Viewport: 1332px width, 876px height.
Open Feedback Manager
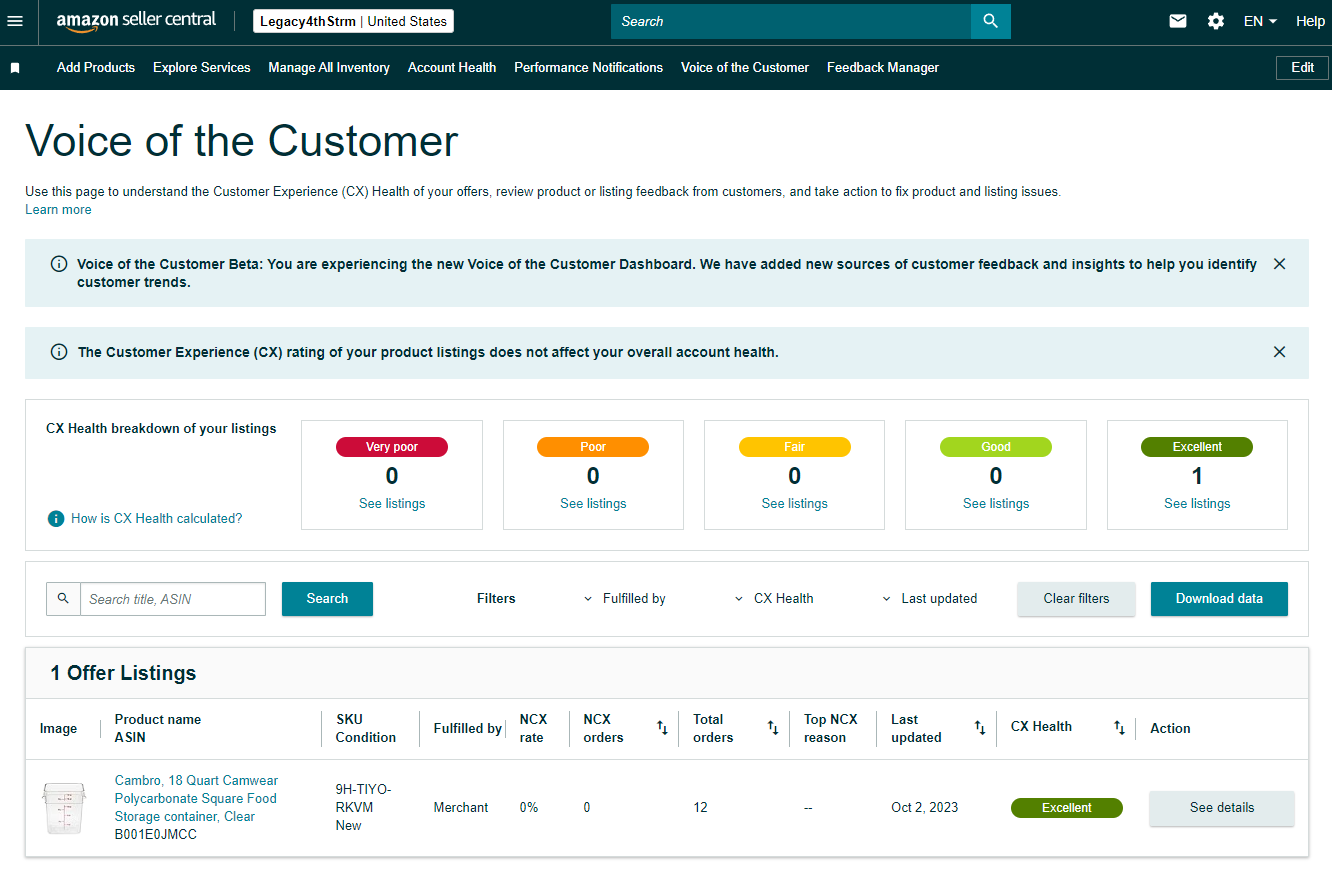(883, 68)
